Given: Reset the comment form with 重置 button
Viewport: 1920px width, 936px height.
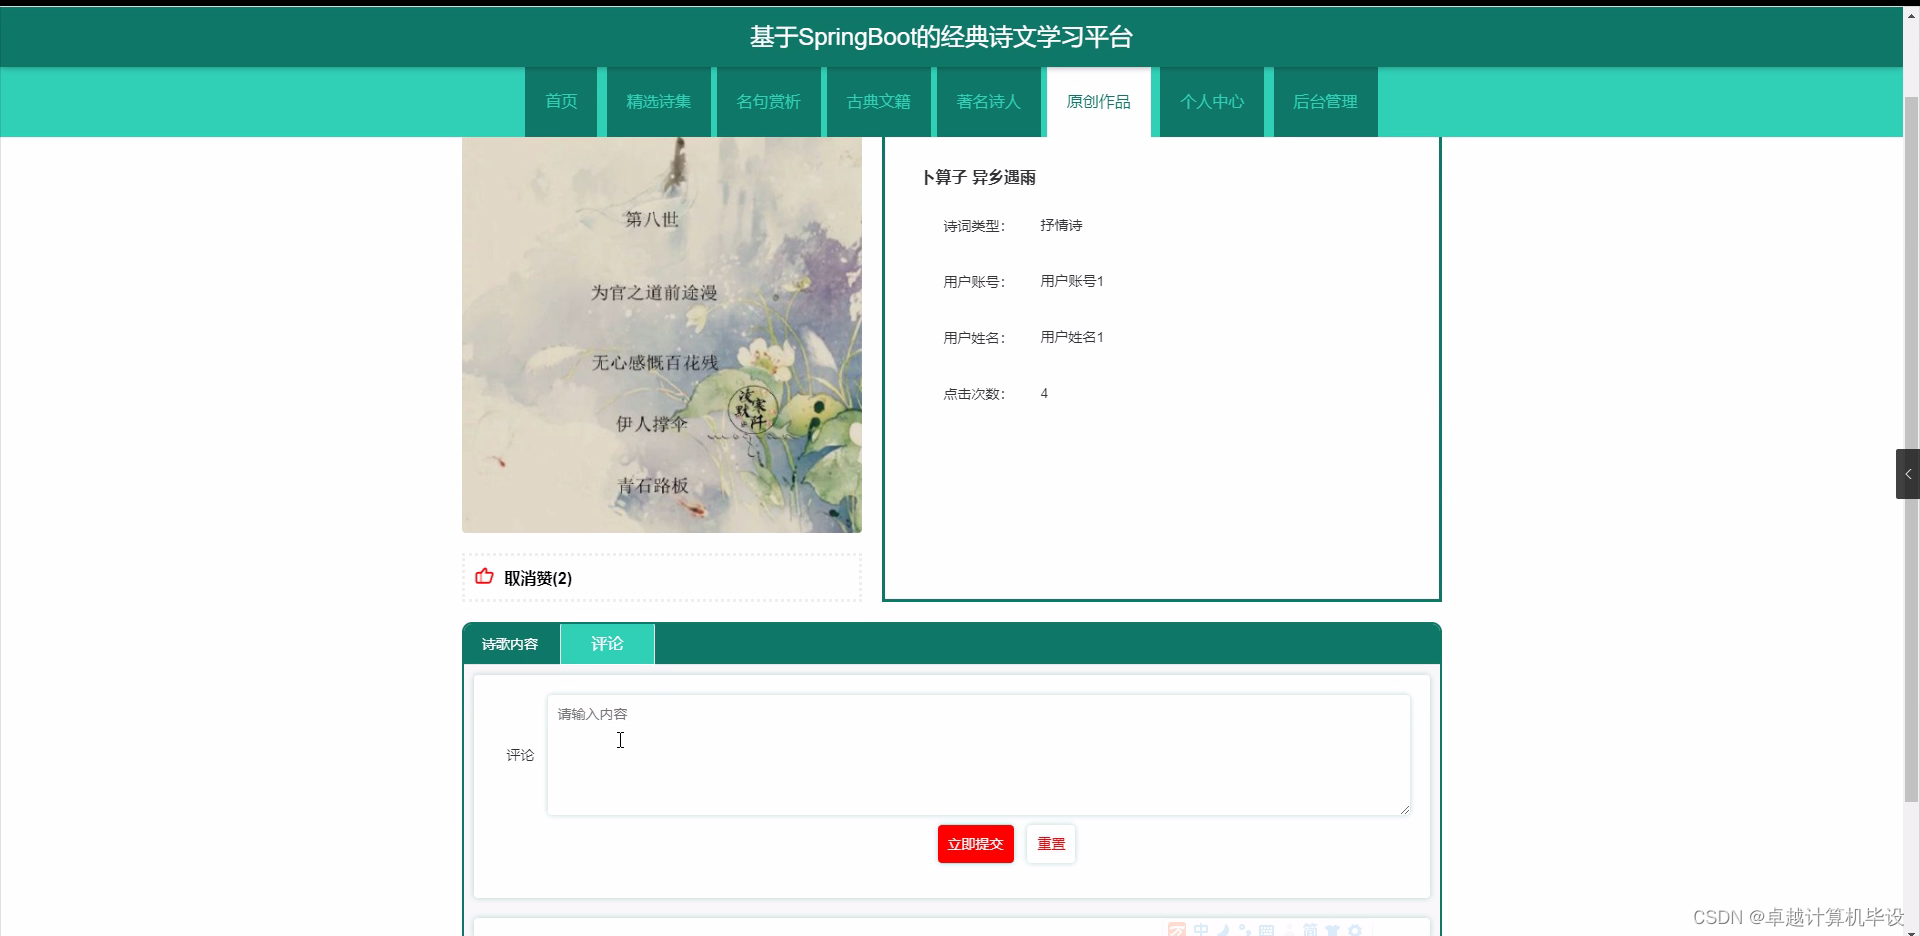Looking at the screenshot, I should coord(1049,843).
